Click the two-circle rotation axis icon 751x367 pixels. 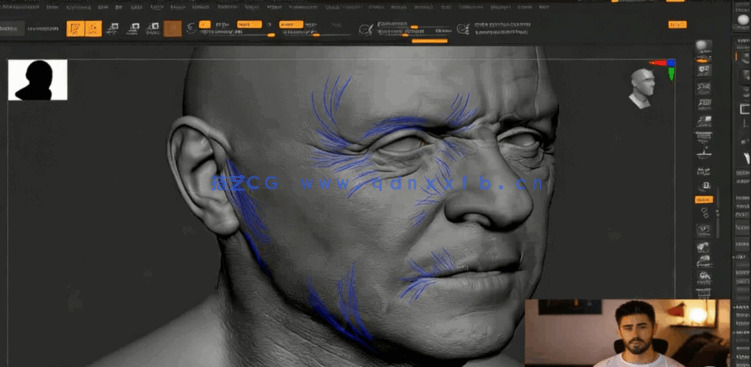coord(704,213)
